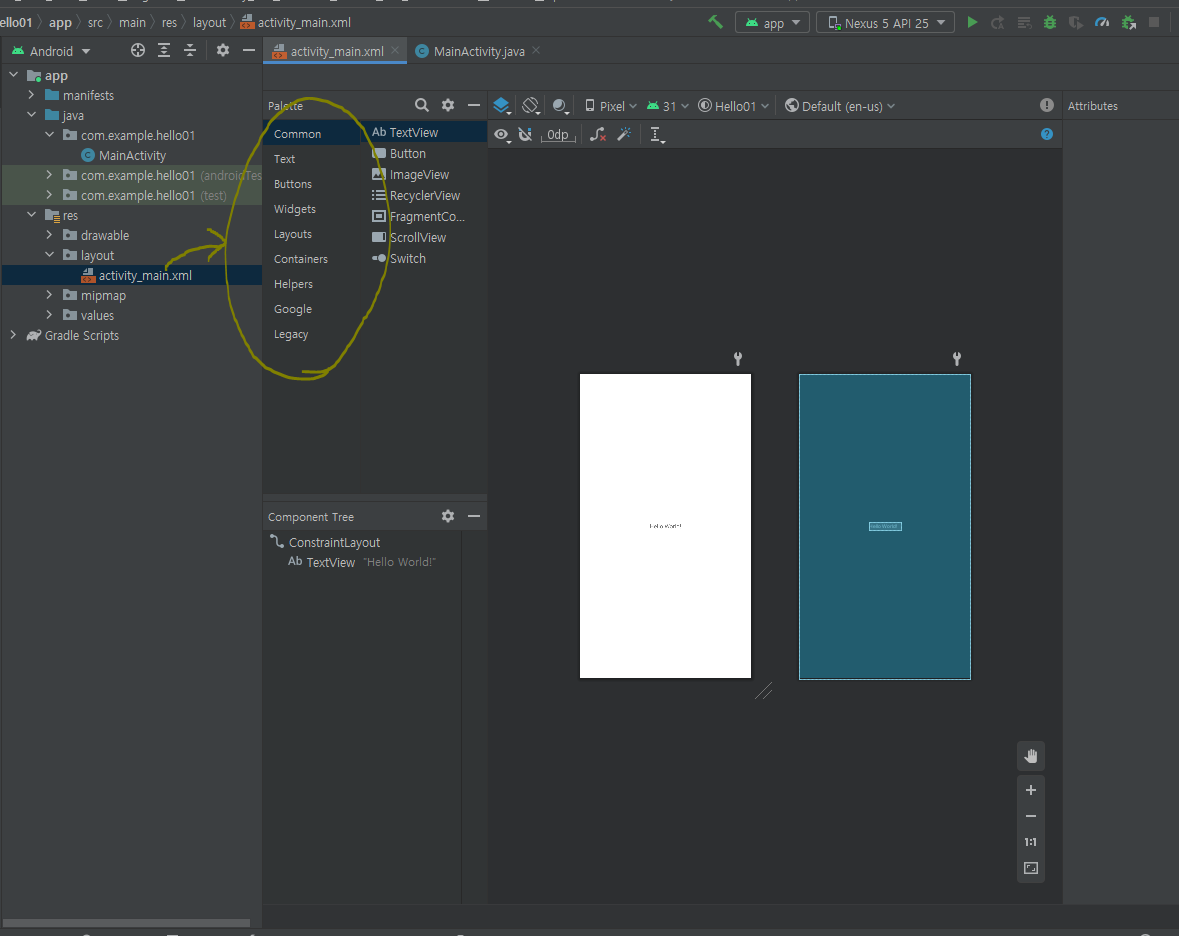
Task: Run the app with green play button
Action: [x=972, y=23]
